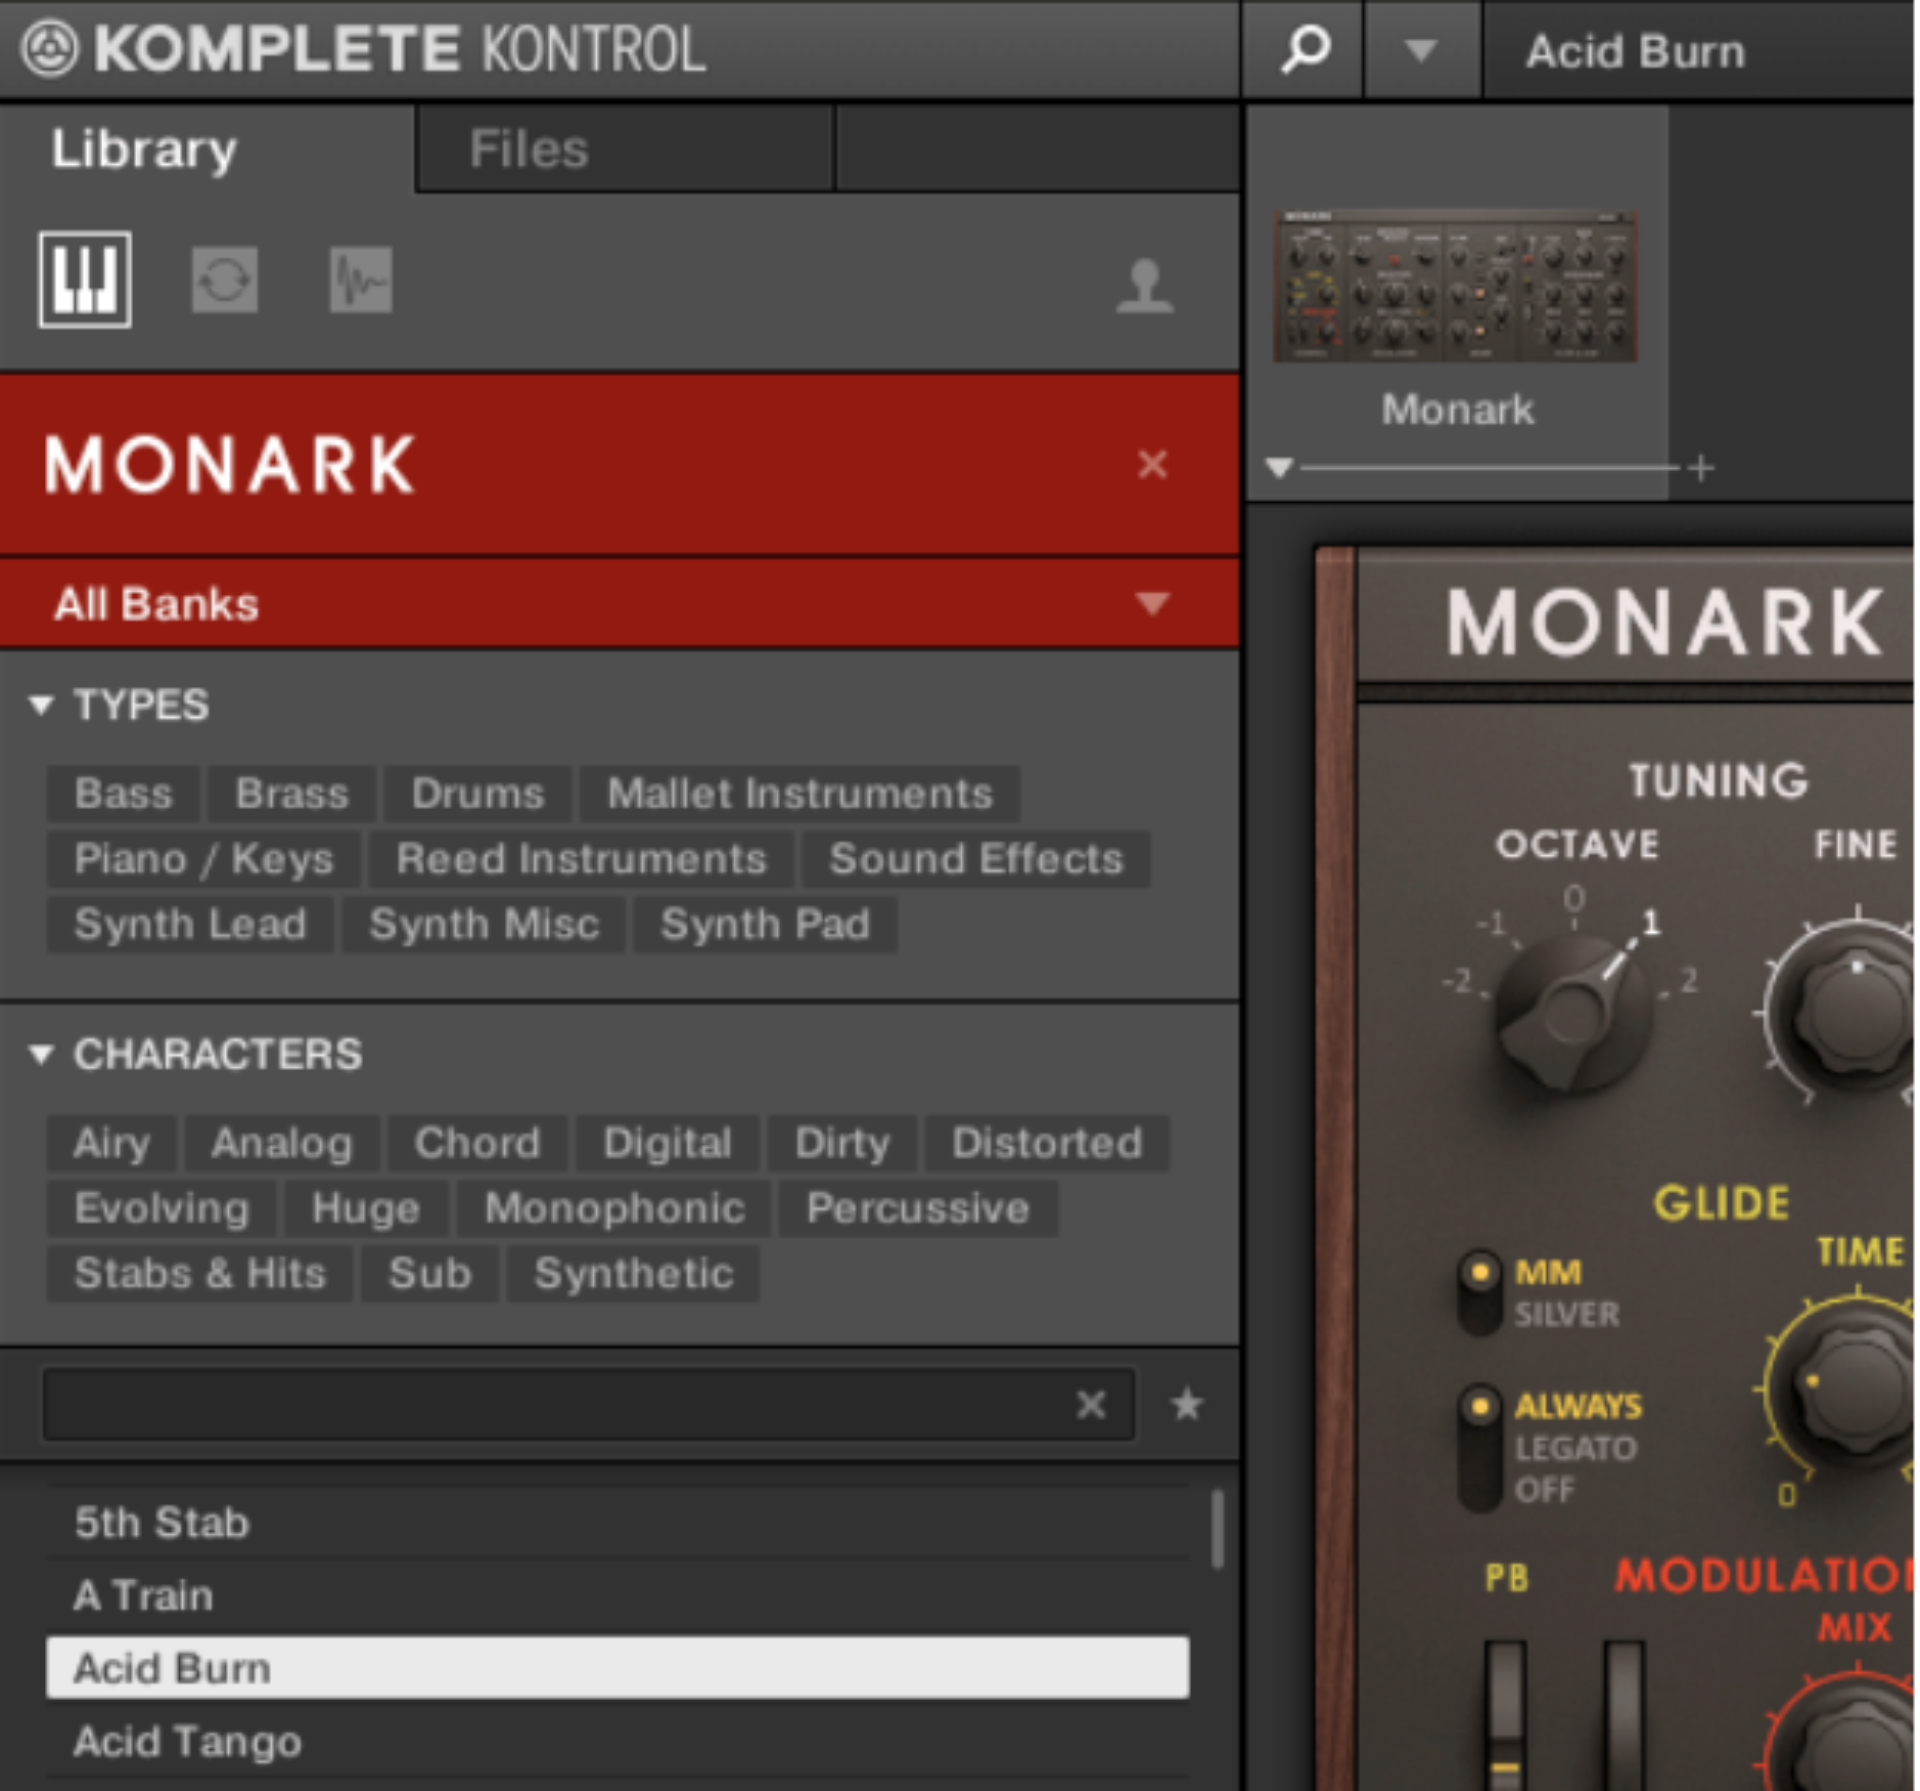
Task: Mark the preset as favorite with the star
Action: pyautogui.click(x=1185, y=1404)
